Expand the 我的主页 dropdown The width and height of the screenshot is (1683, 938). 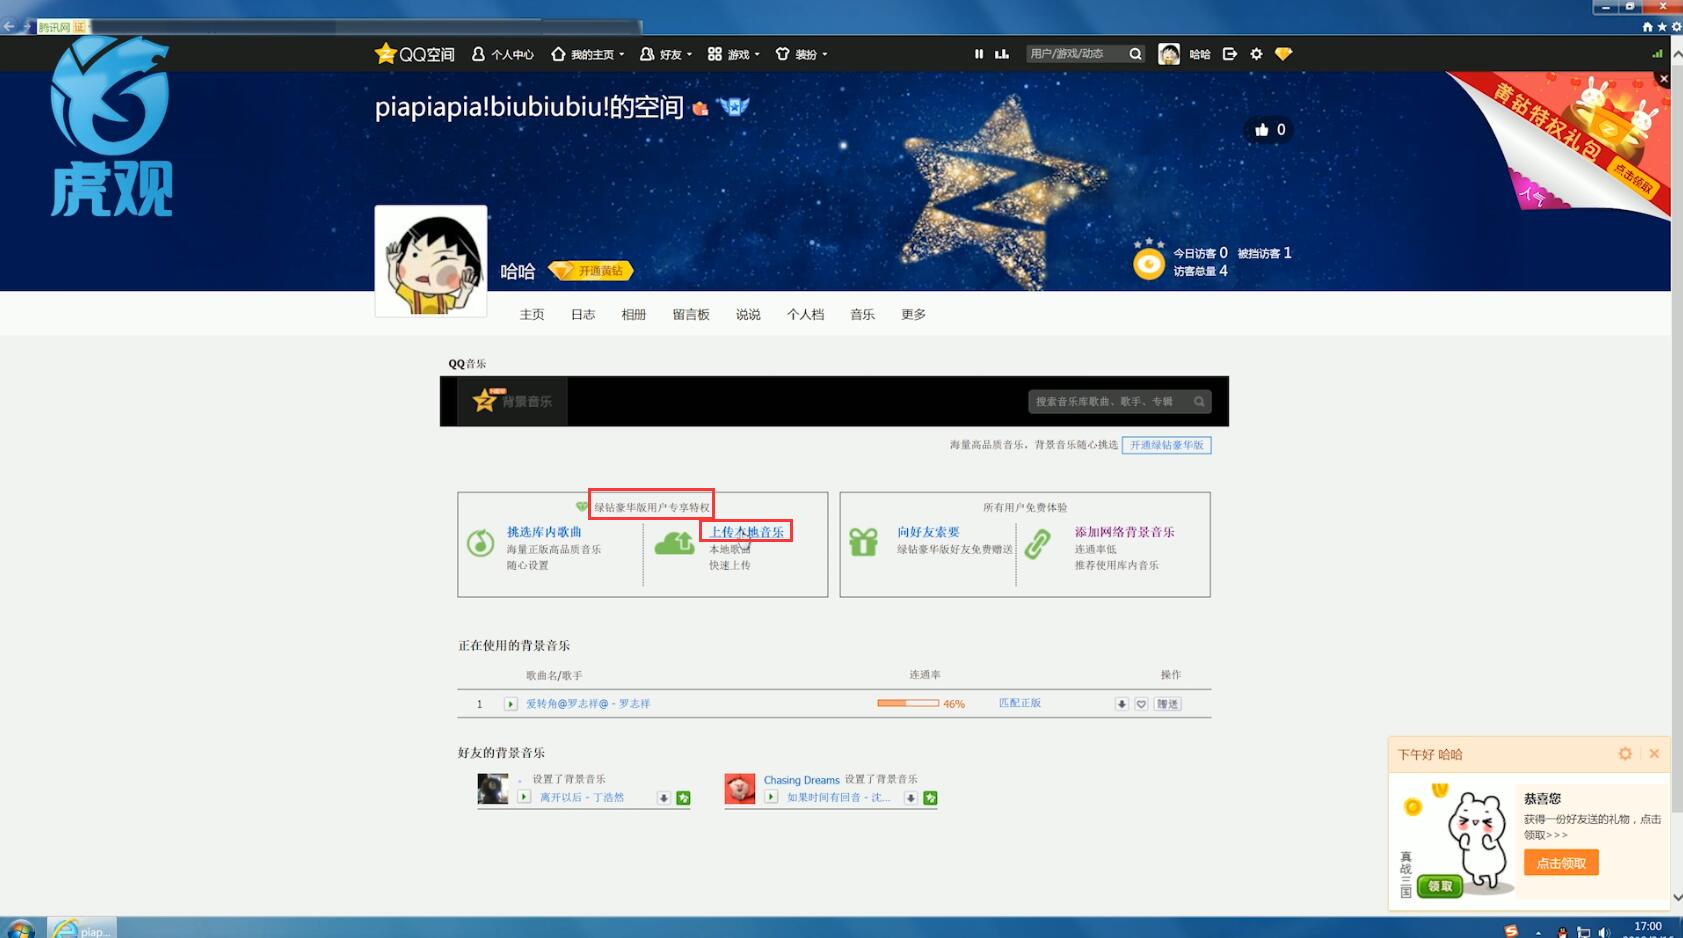588,54
